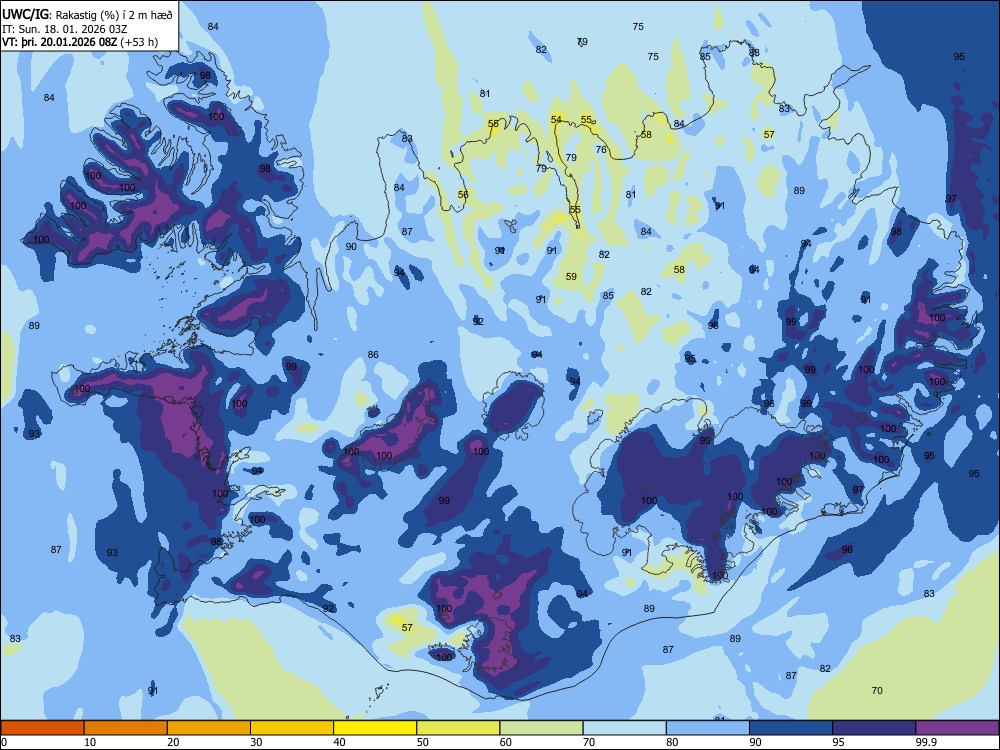Click the amber 30–40 legend swatch

click(x=292, y=728)
